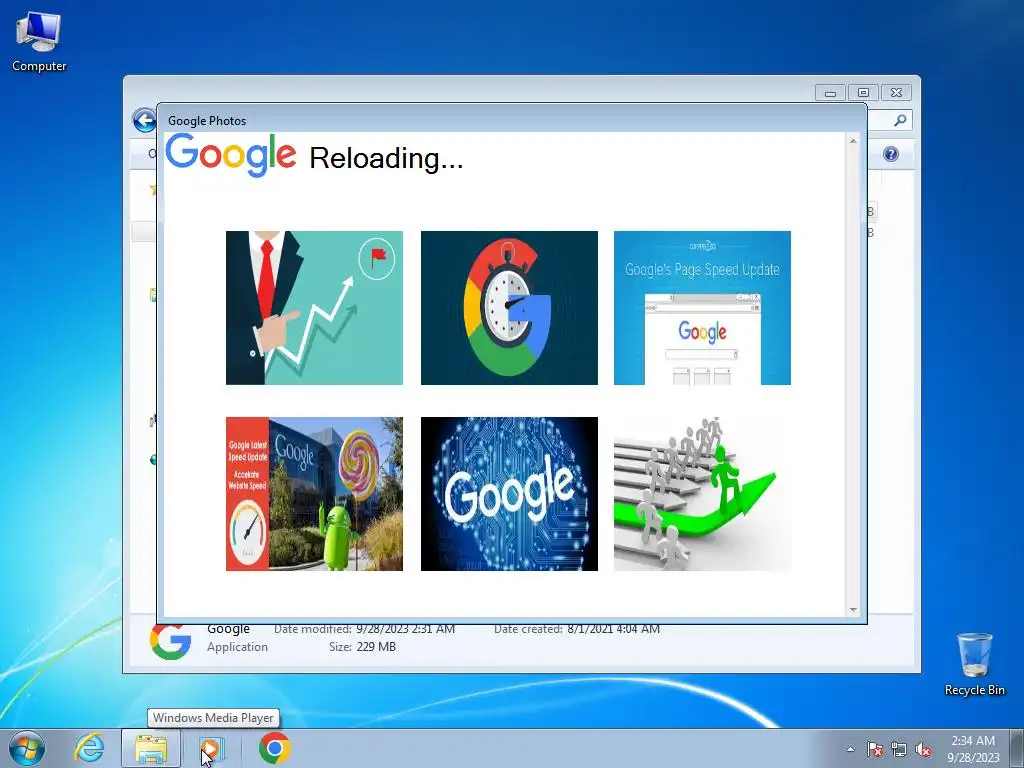Open the Computer desktop icon
The image size is (1024, 768).
coord(39,42)
